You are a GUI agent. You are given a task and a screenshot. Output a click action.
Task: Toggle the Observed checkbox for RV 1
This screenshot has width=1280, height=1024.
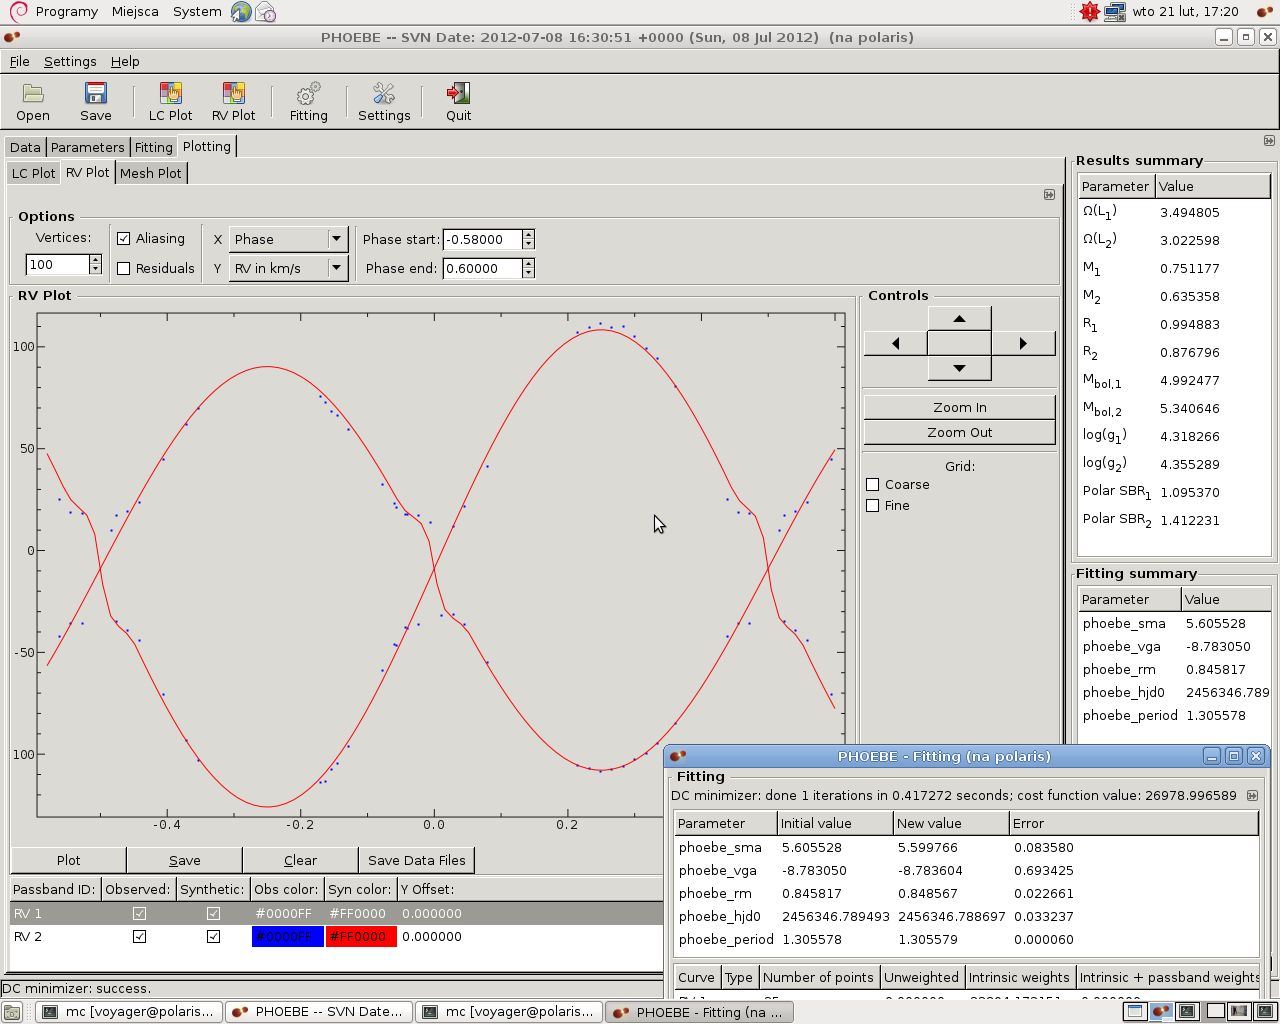(139, 913)
